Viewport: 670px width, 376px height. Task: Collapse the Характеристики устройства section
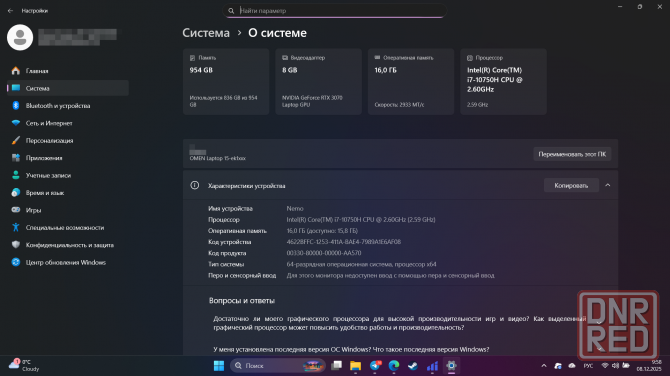(608, 185)
